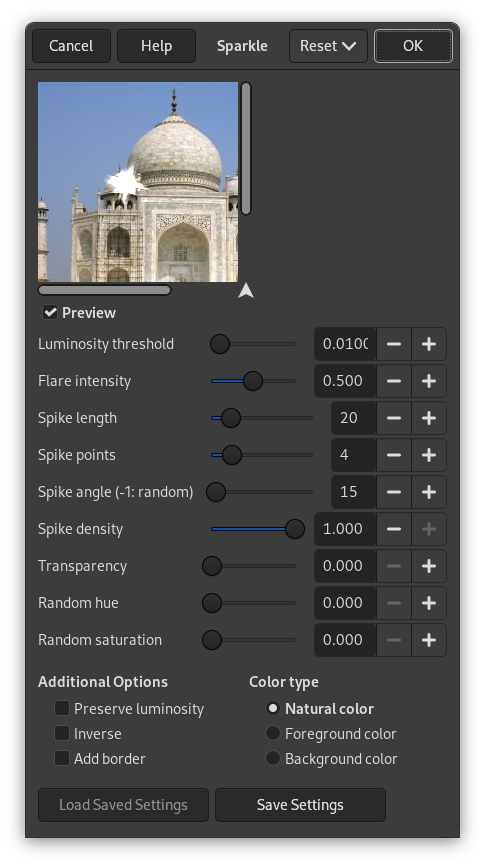Screen dimensions: 485x866
Task: Open the Reset dropdown
Action: pos(328,46)
